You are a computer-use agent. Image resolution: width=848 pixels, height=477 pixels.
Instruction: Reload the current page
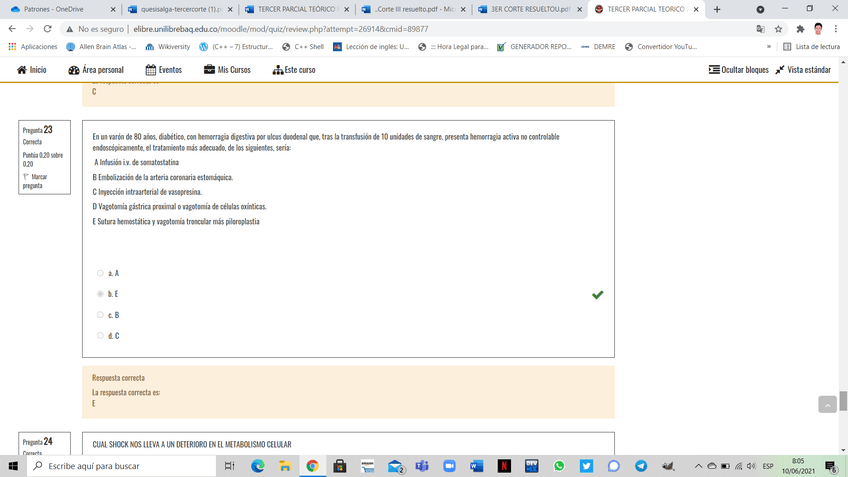[x=48, y=29]
